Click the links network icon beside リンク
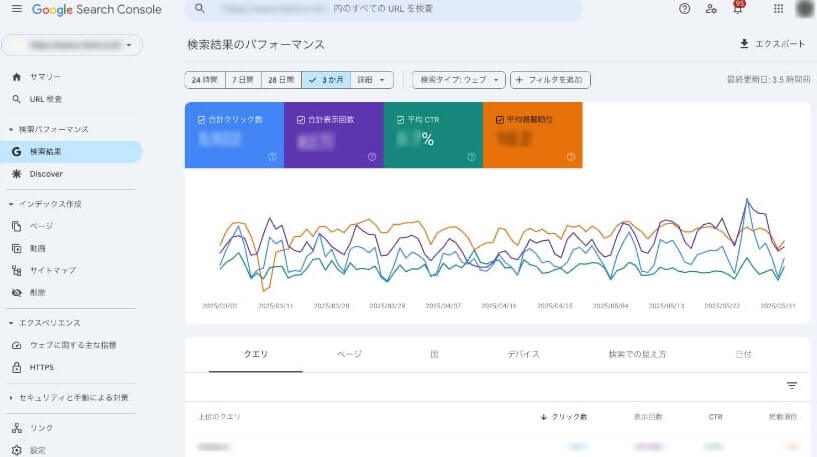Image resolution: width=817 pixels, height=457 pixels. tap(17, 428)
